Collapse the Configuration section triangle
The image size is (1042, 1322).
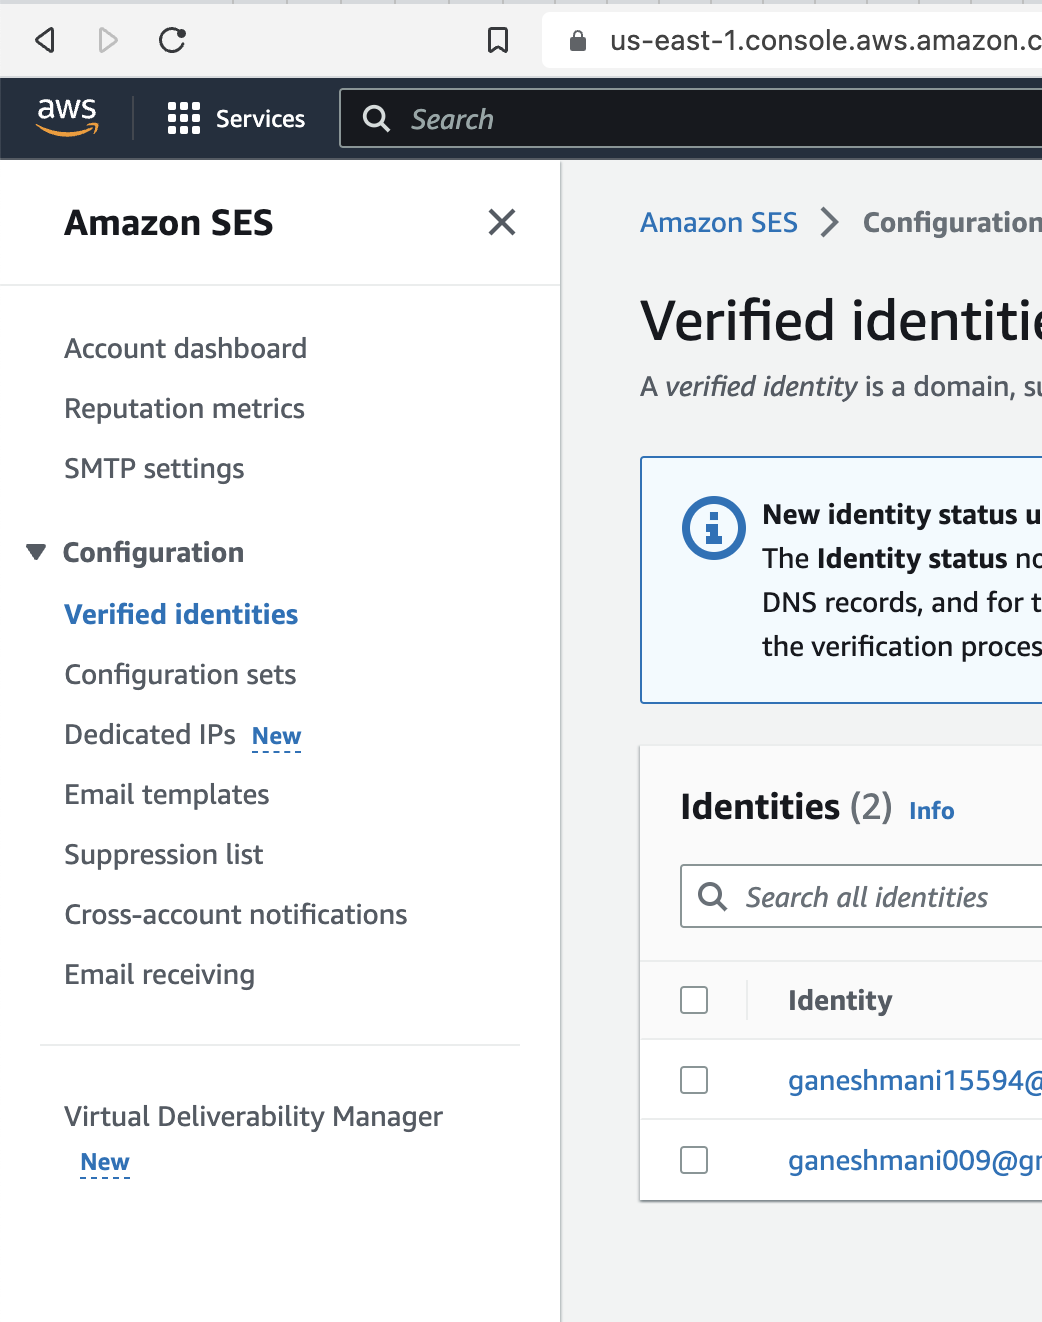coord(36,552)
